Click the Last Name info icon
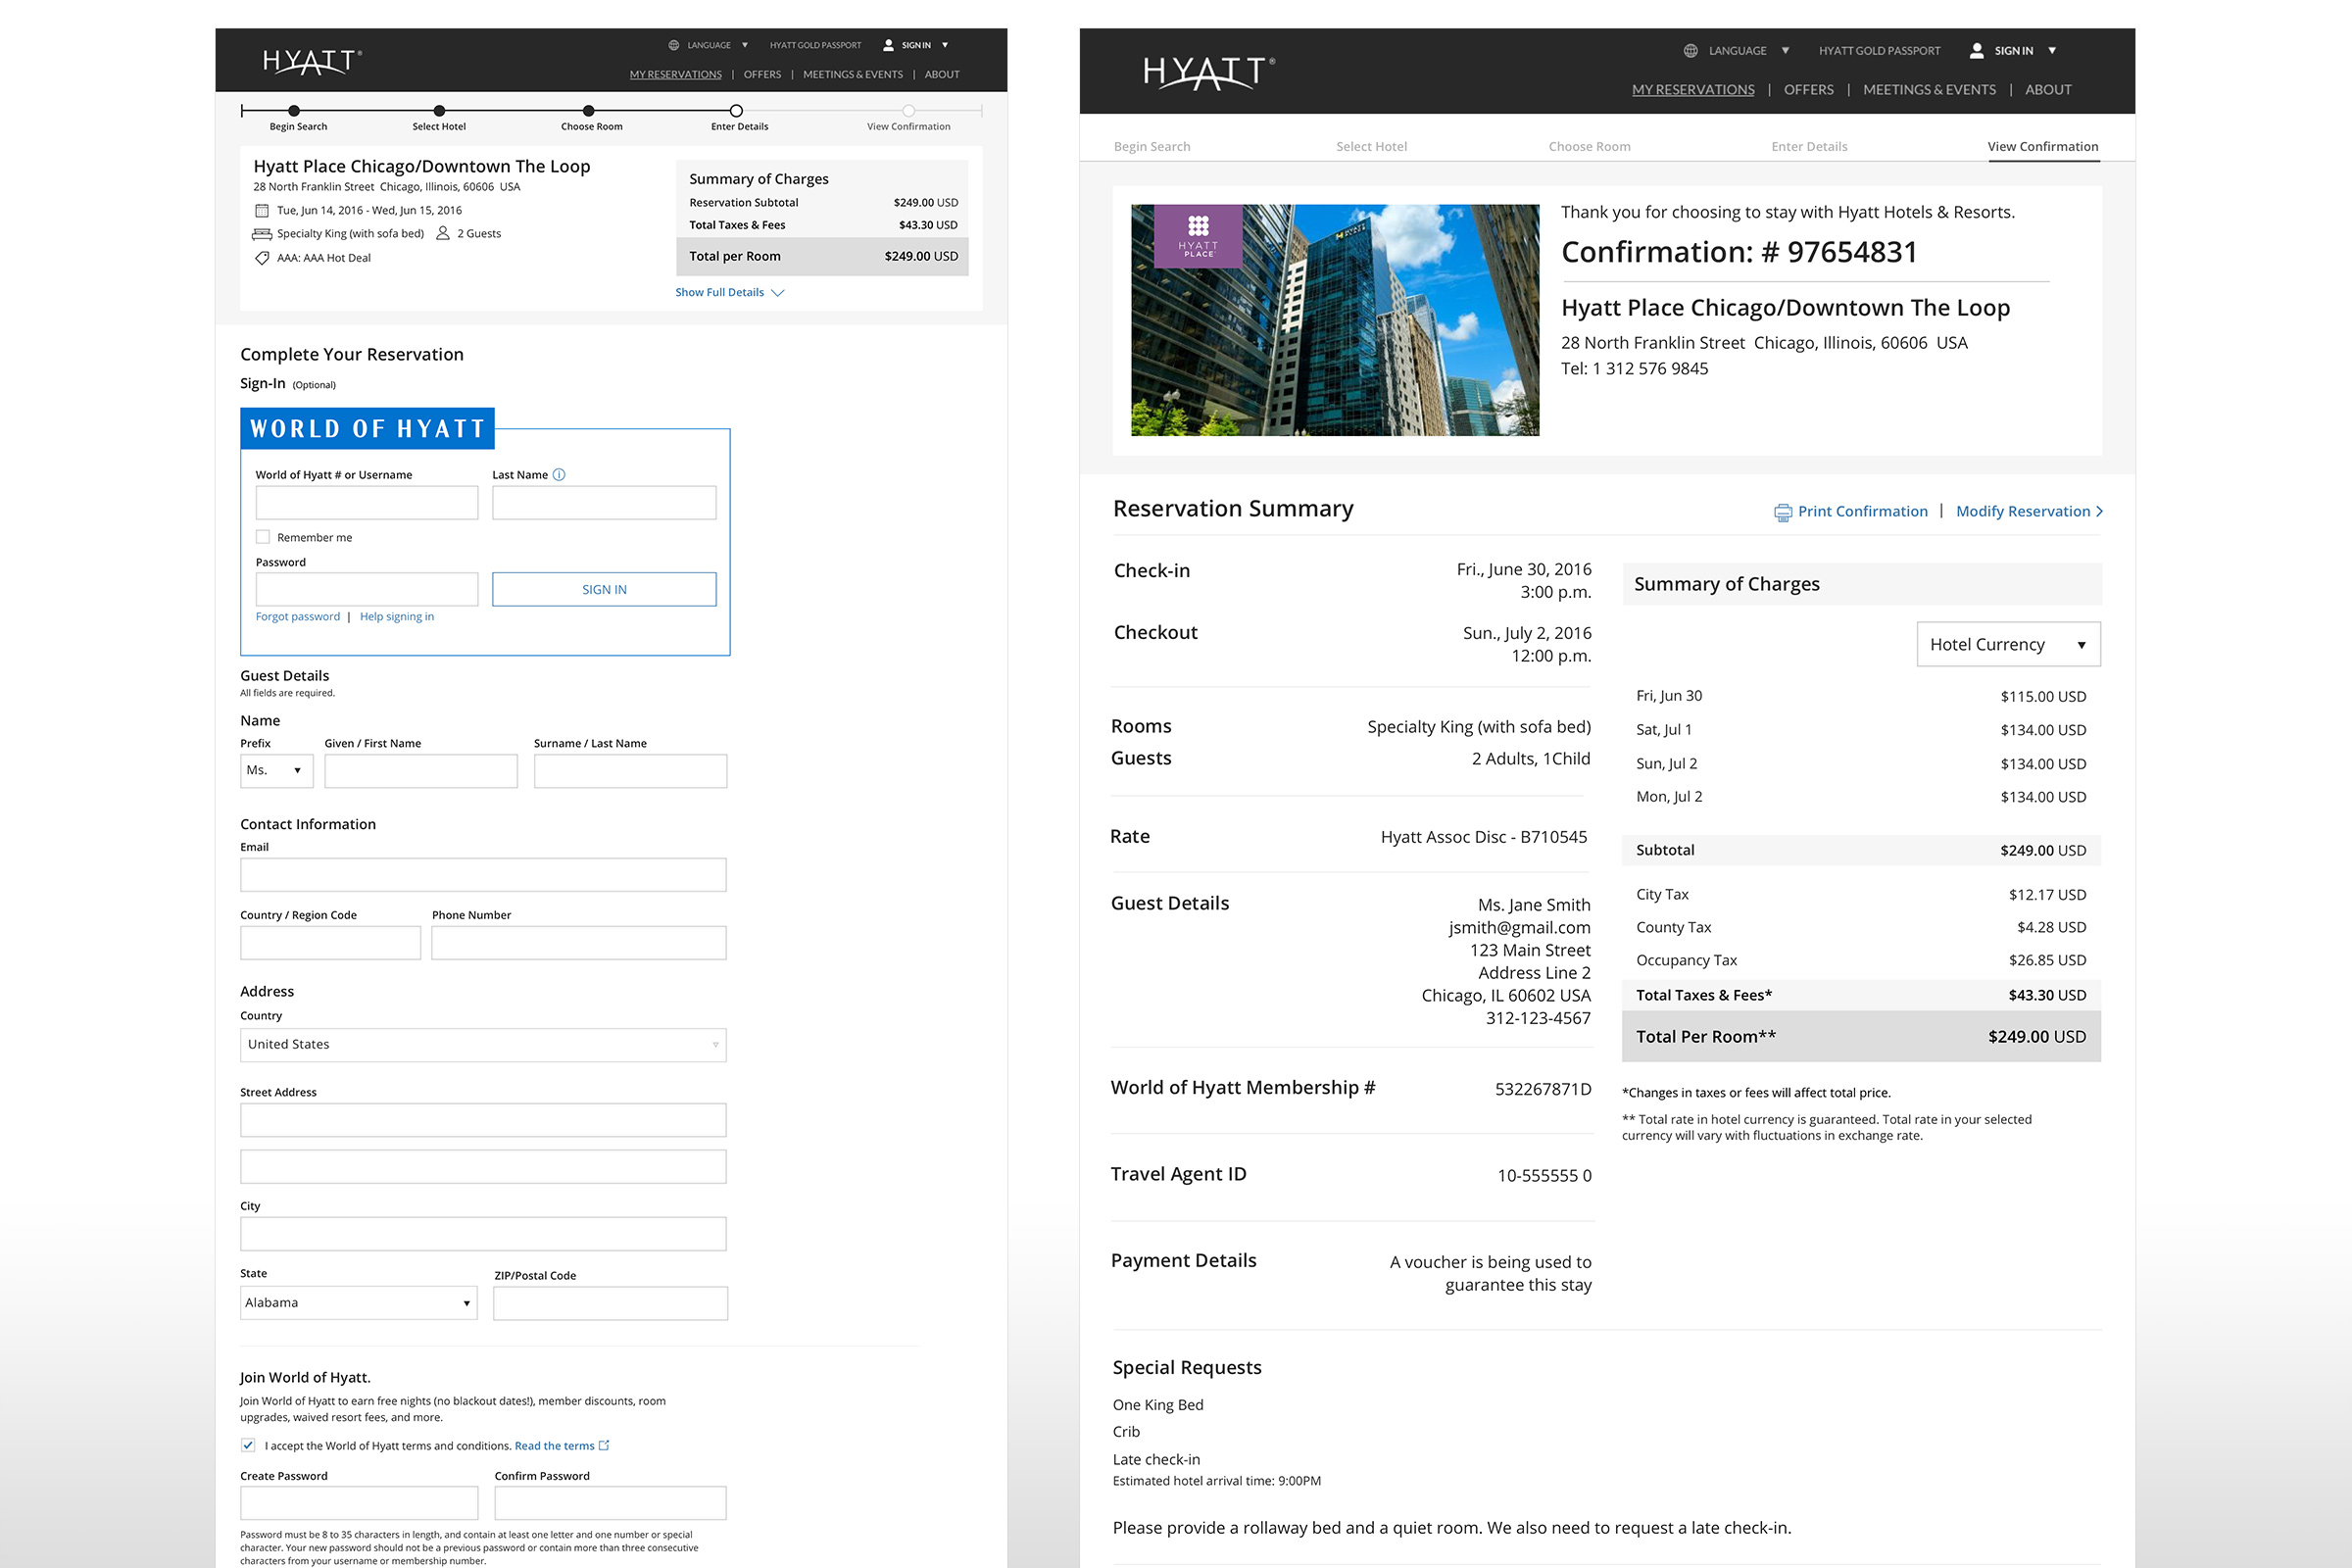 (x=559, y=475)
